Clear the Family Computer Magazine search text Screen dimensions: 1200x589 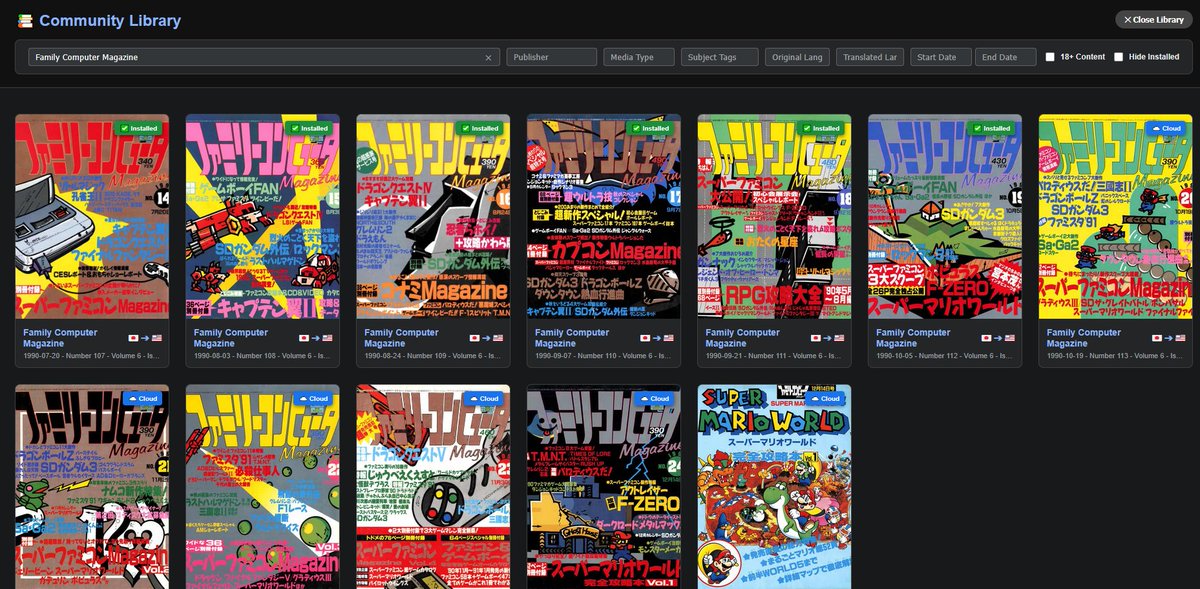488,57
